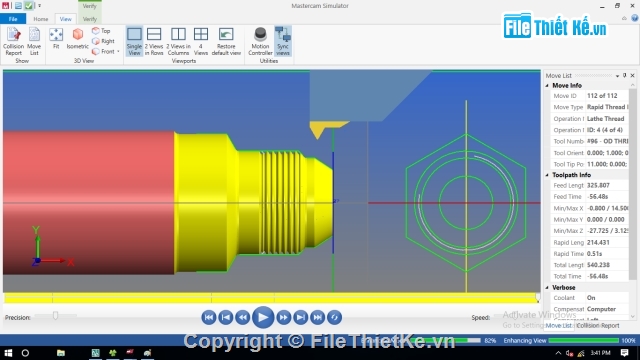This screenshot has height=360, width=640.
Task: Open the File menu
Action: [13, 19]
